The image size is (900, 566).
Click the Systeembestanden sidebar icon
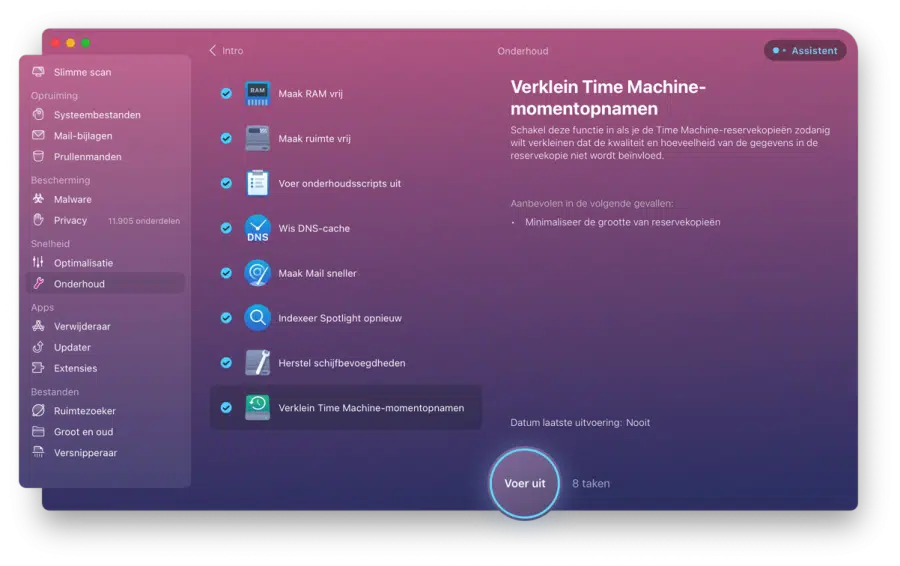pyautogui.click(x=38, y=114)
